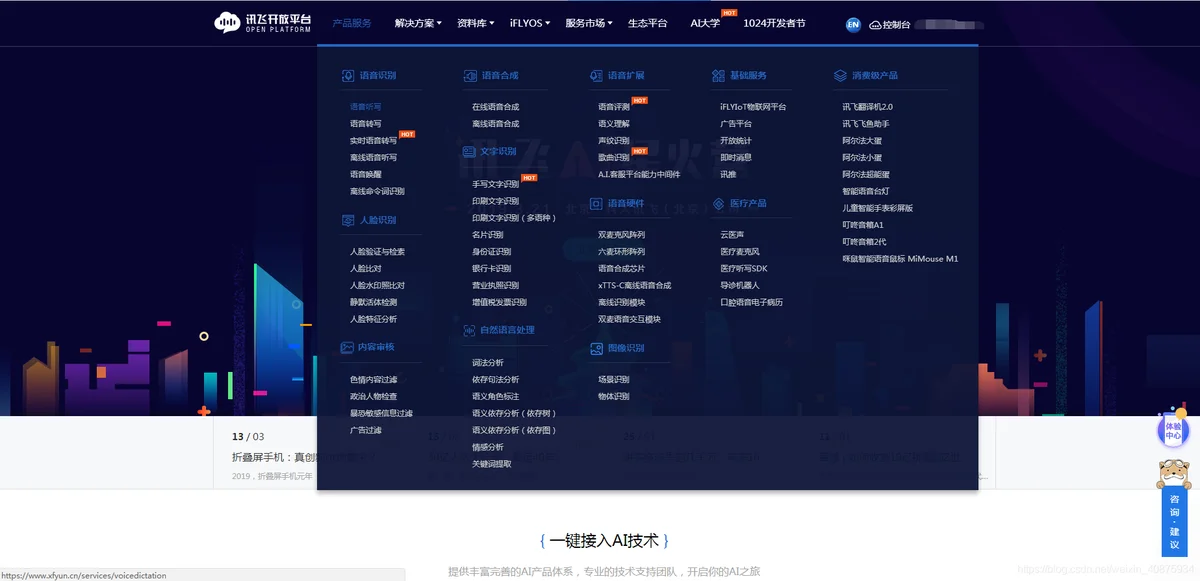Open 歌曲识别 link
The width and height of the screenshot is (1200, 581).
tap(614, 158)
